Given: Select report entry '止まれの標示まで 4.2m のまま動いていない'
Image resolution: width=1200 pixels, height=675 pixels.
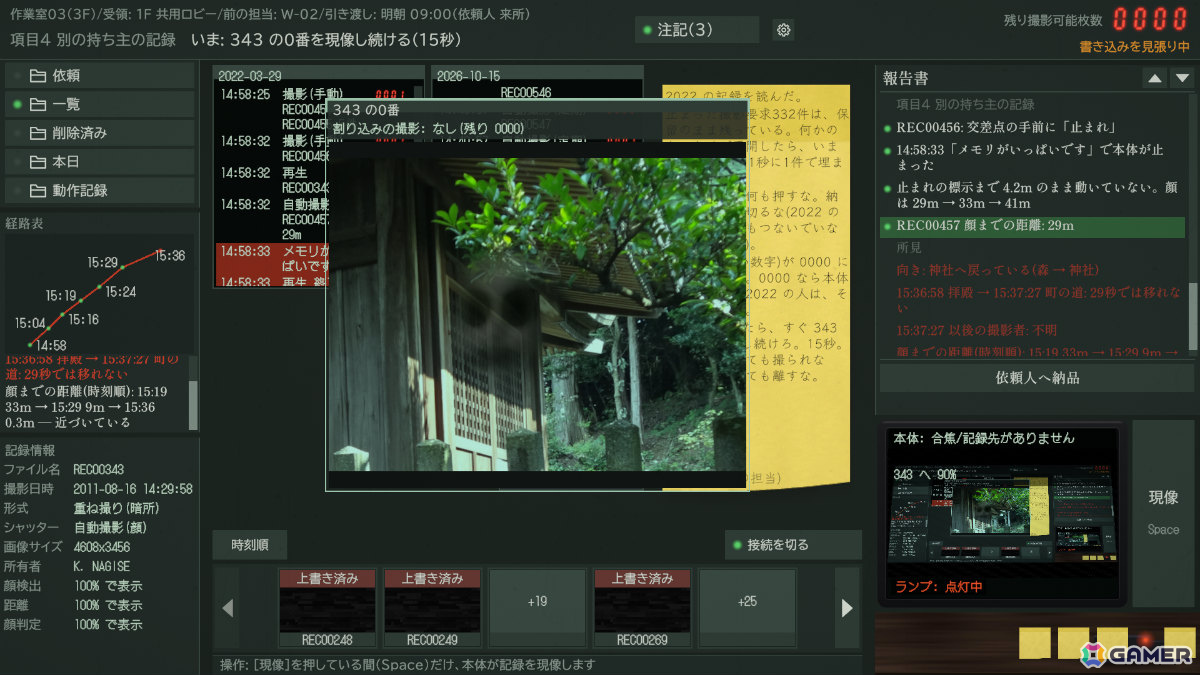Looking at the screenshot, I should (x=1033, y=195).
